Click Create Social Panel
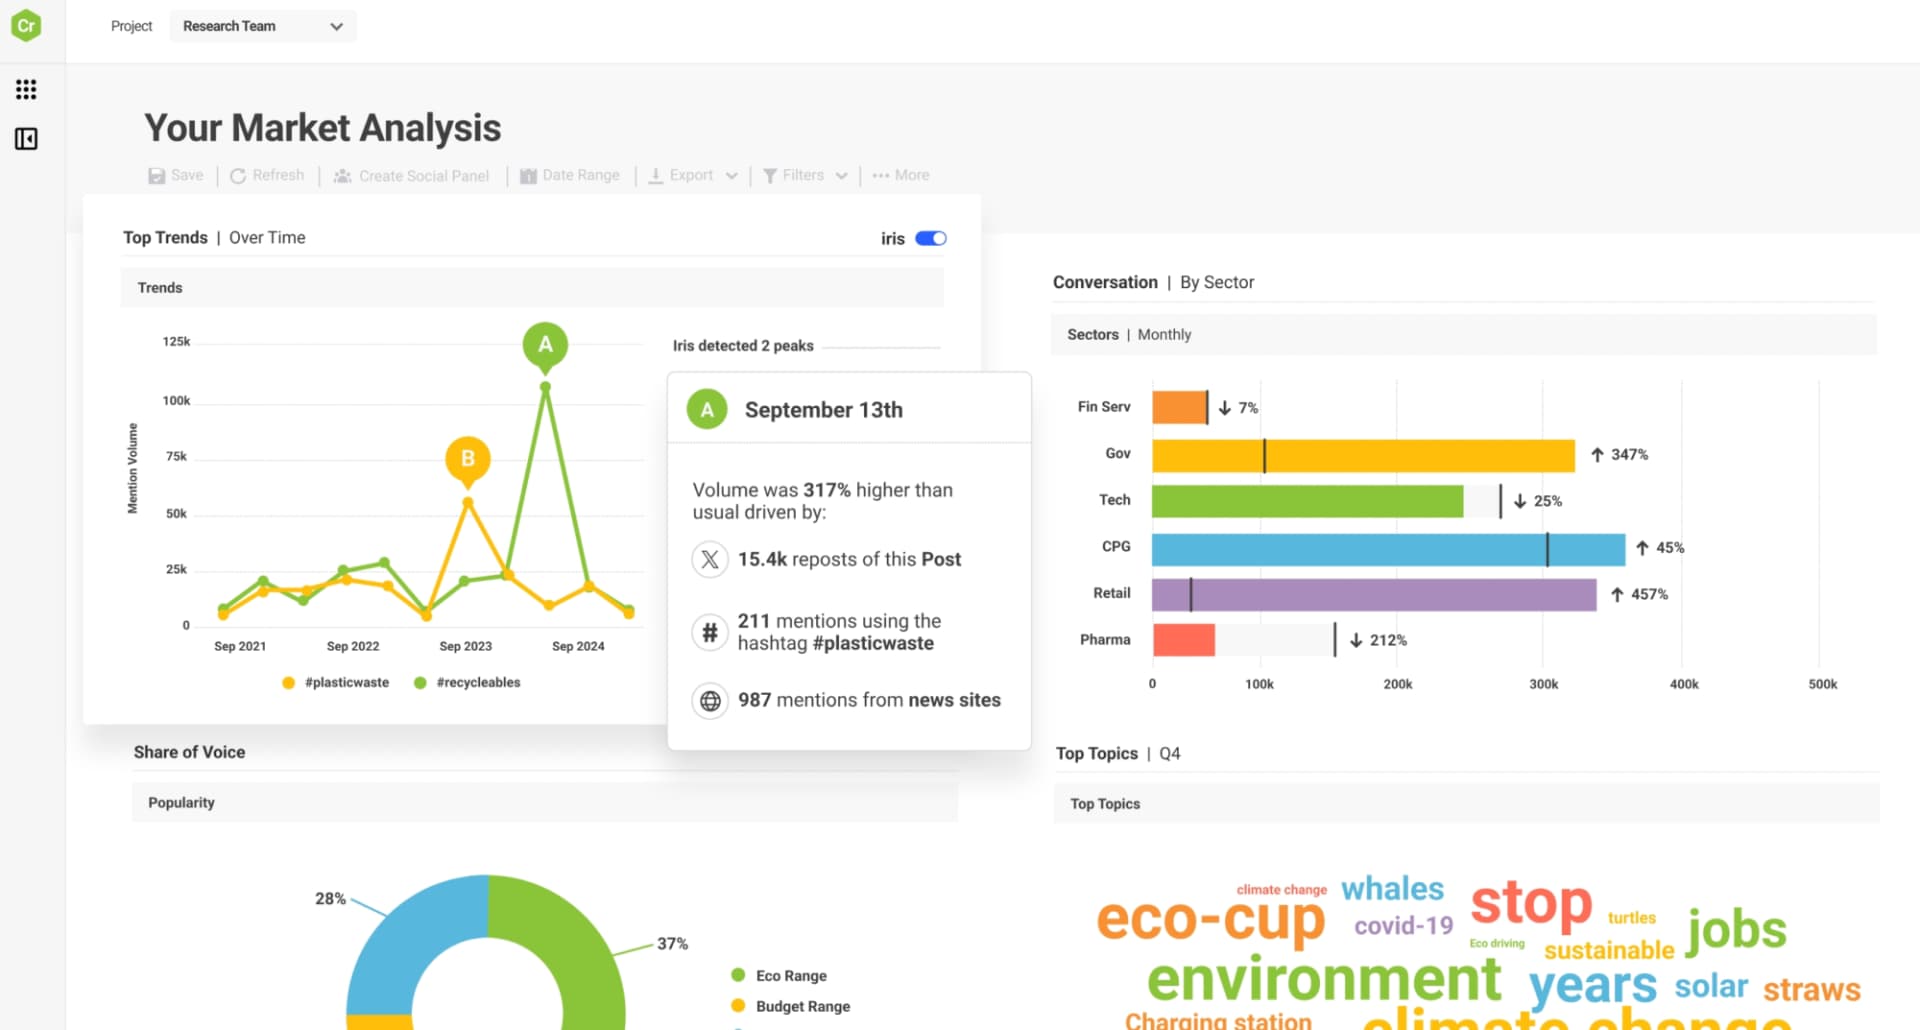This screenshot has width=1920, height=1030. click(x=412, y=176)
